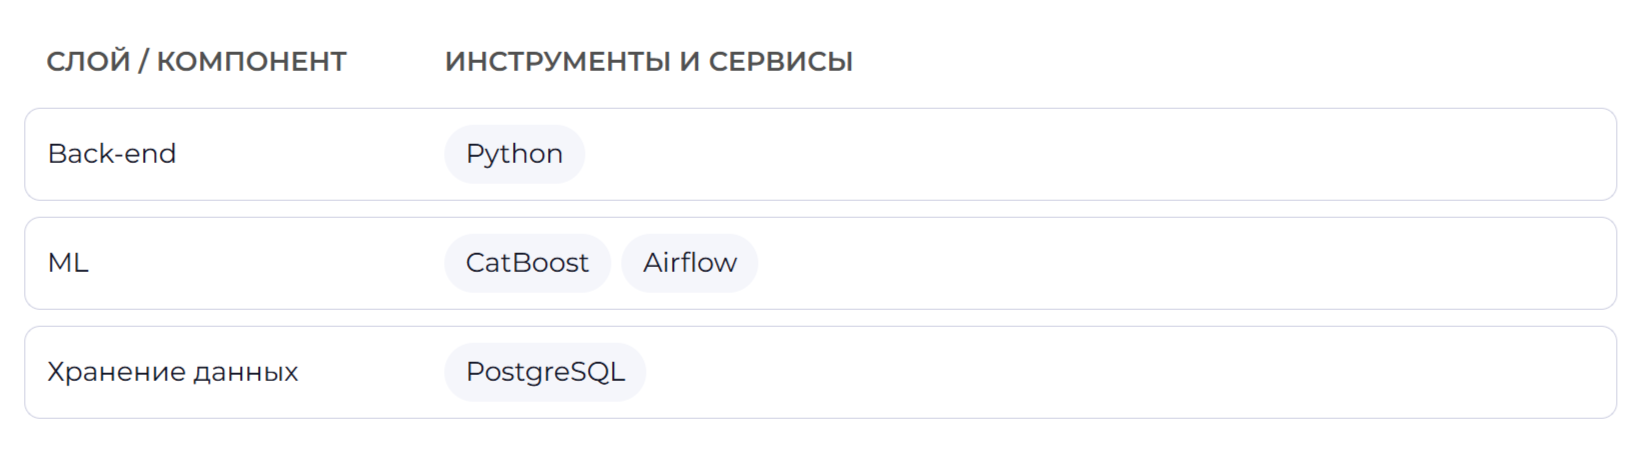
Task: Click the gap between CatBoost and Airflow tags
Action: 616,263
